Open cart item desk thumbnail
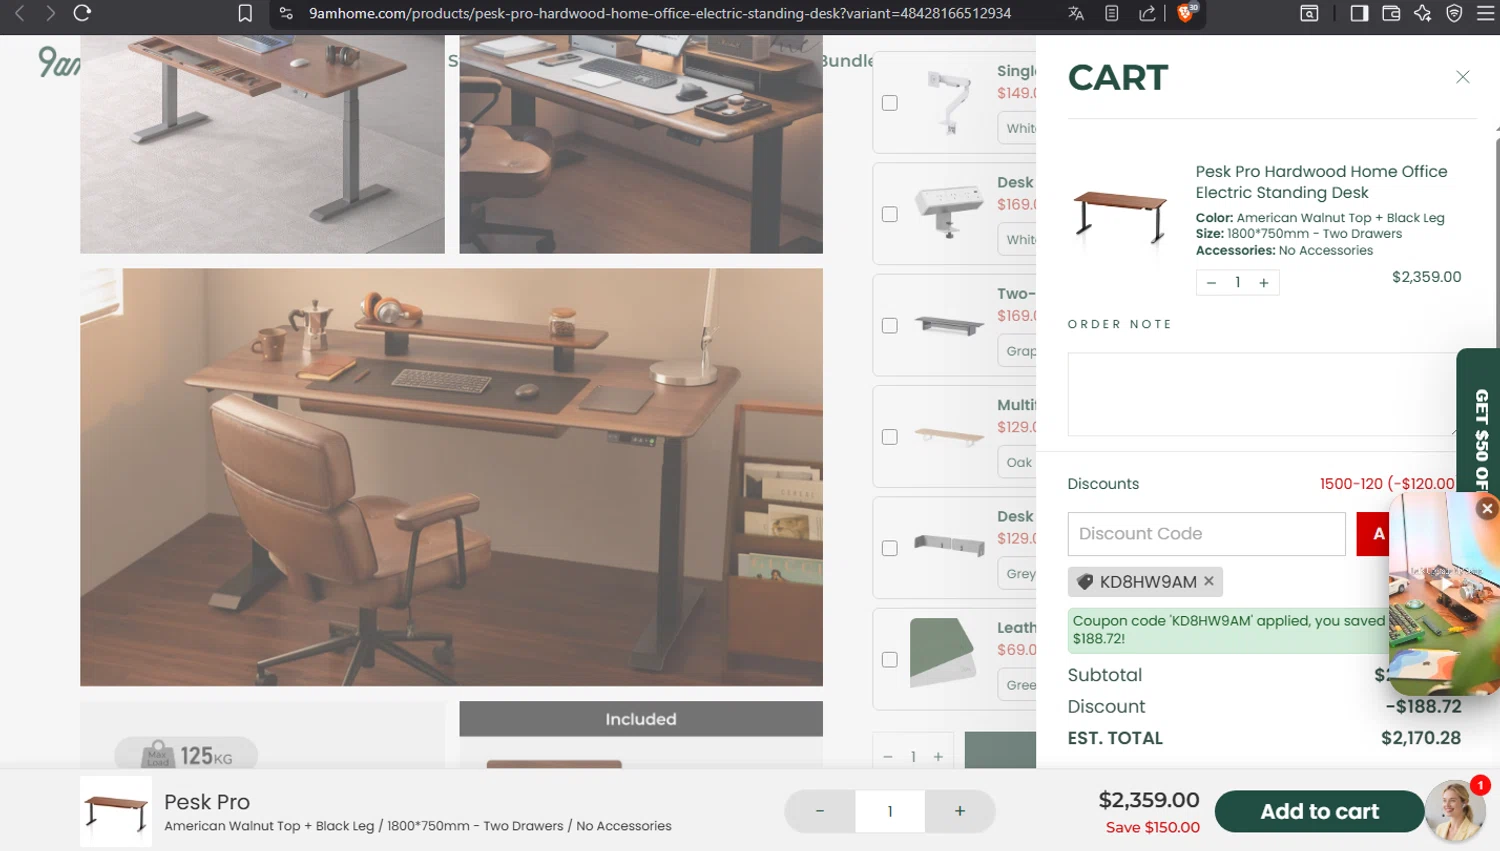1500x851 pixels. click(x=1120, y=216)
